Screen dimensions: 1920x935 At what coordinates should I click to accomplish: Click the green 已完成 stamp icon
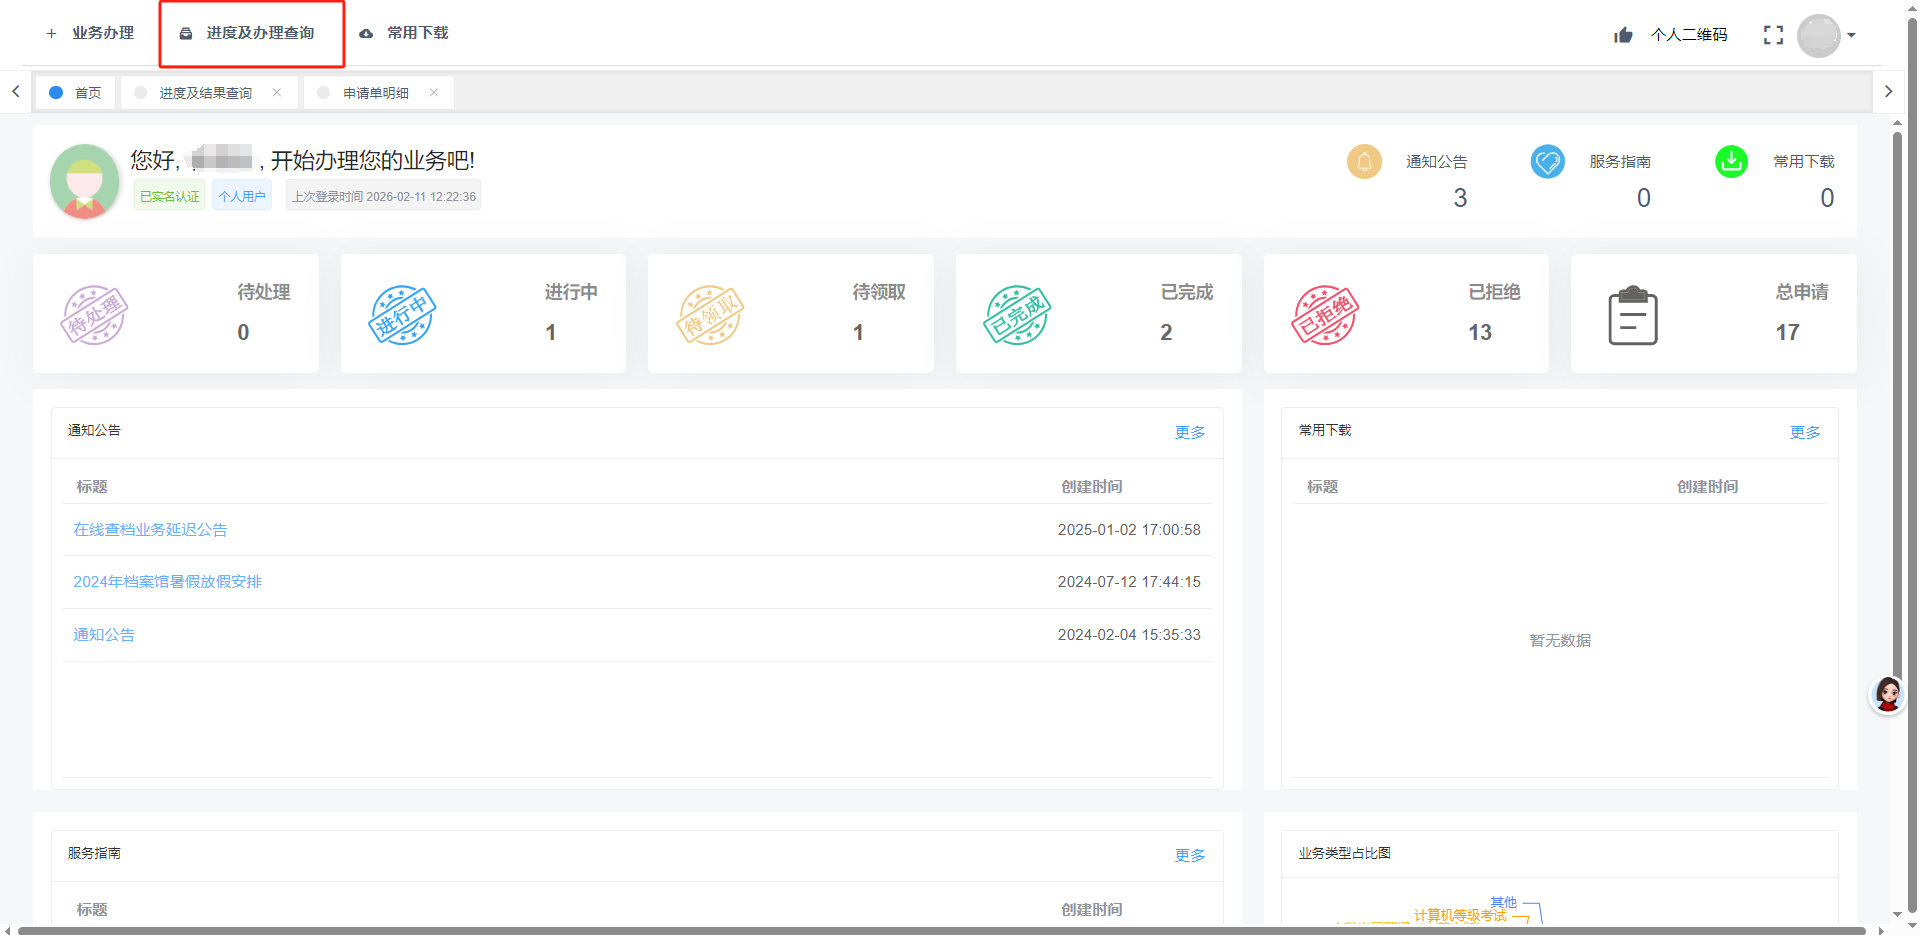tap(1017, 315)
